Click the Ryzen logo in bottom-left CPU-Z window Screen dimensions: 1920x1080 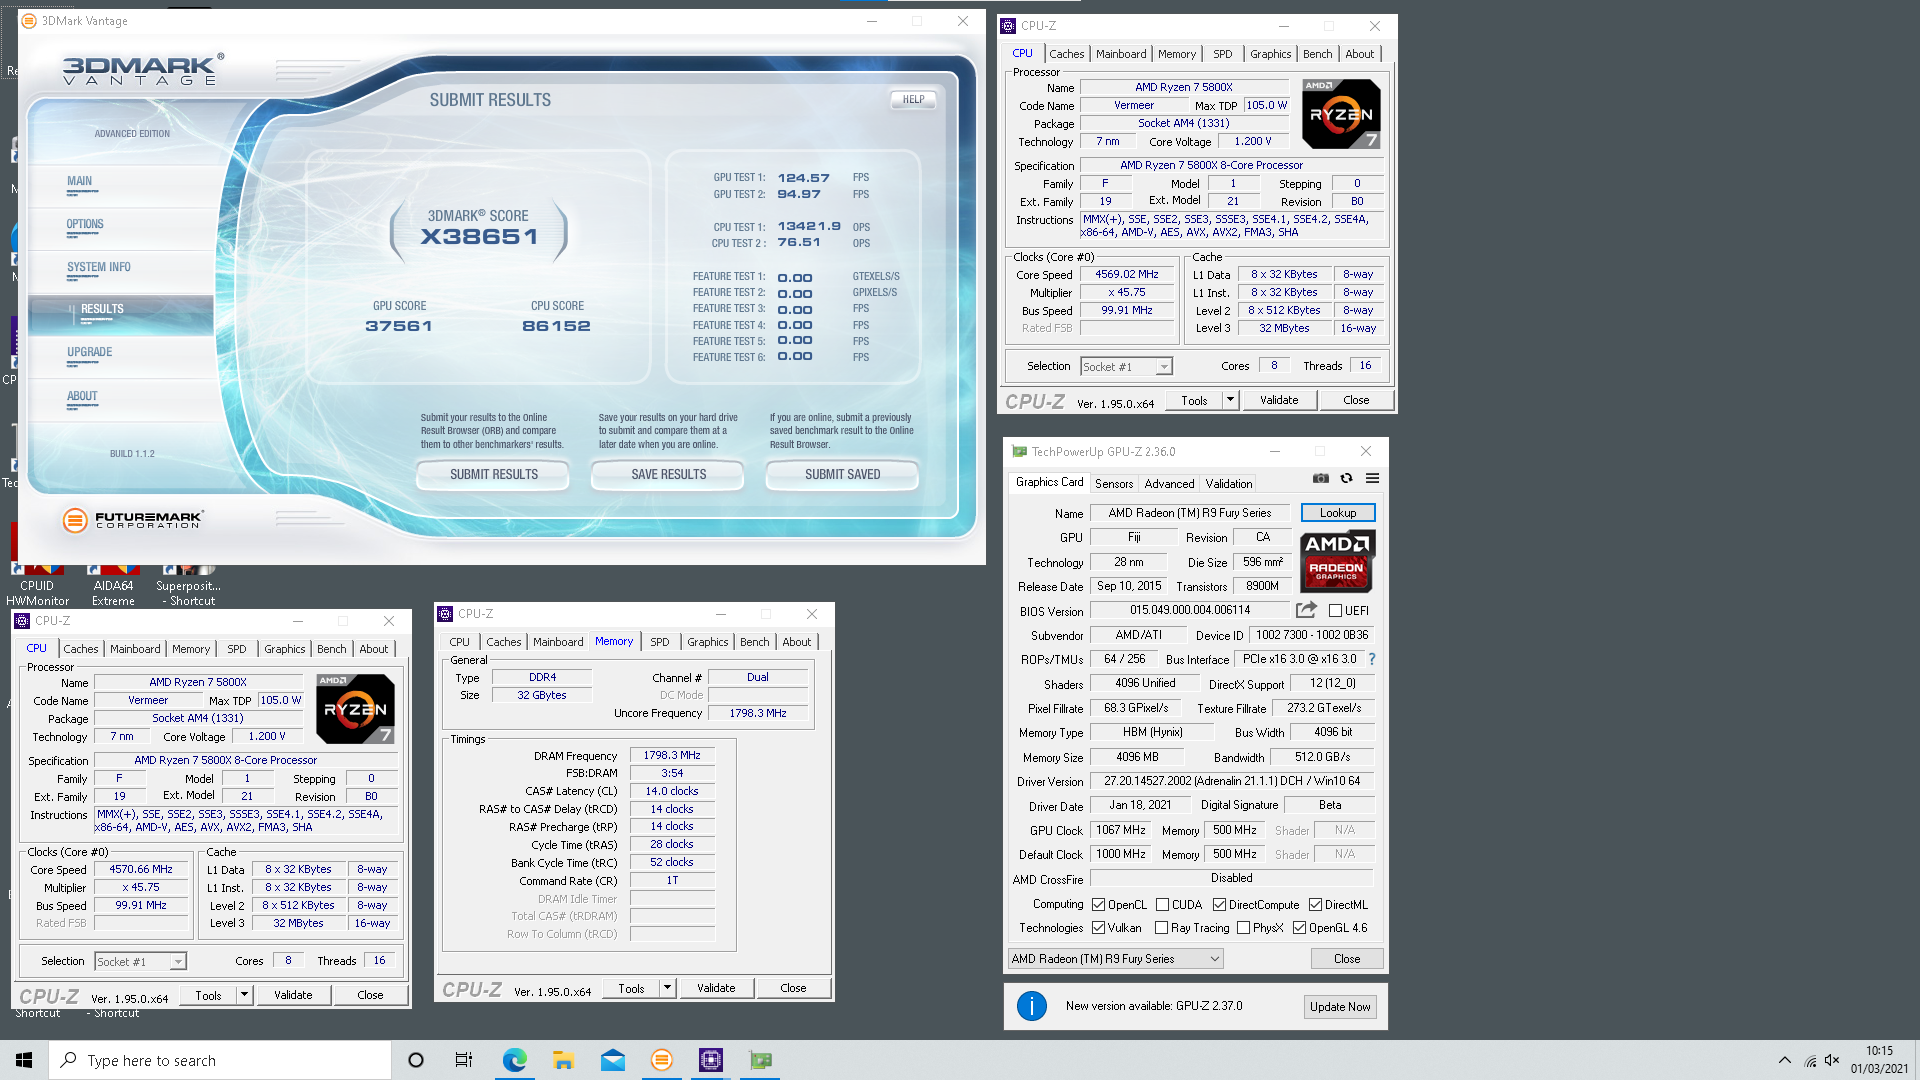pos(355,709)
